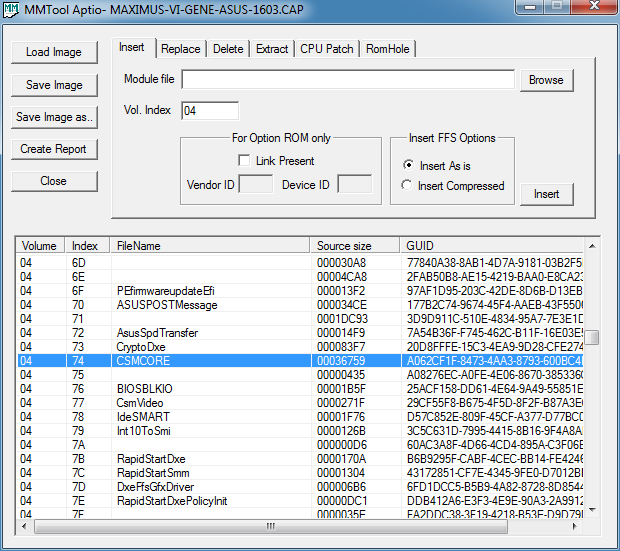Viewport: 620px width, 551px height.
Task: Select the AsusSpdTransfer module
Action: click(x=301, y=333)
